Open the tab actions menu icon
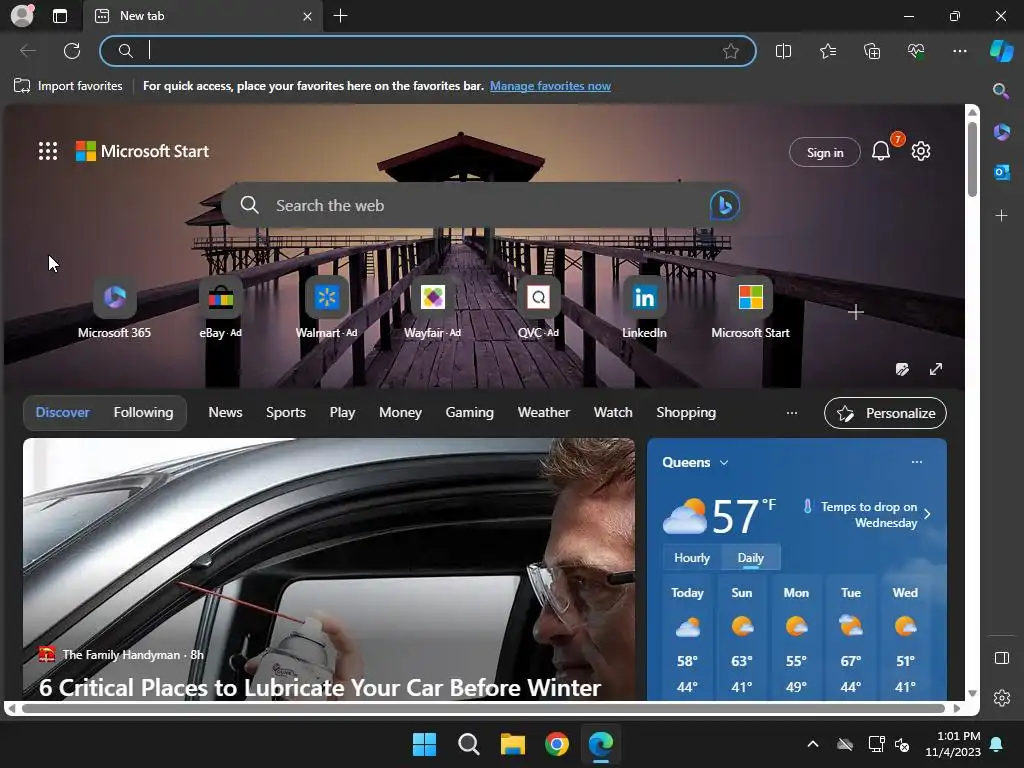The width and height of the screenshot is (1024, 768). (x=59, y=16)
